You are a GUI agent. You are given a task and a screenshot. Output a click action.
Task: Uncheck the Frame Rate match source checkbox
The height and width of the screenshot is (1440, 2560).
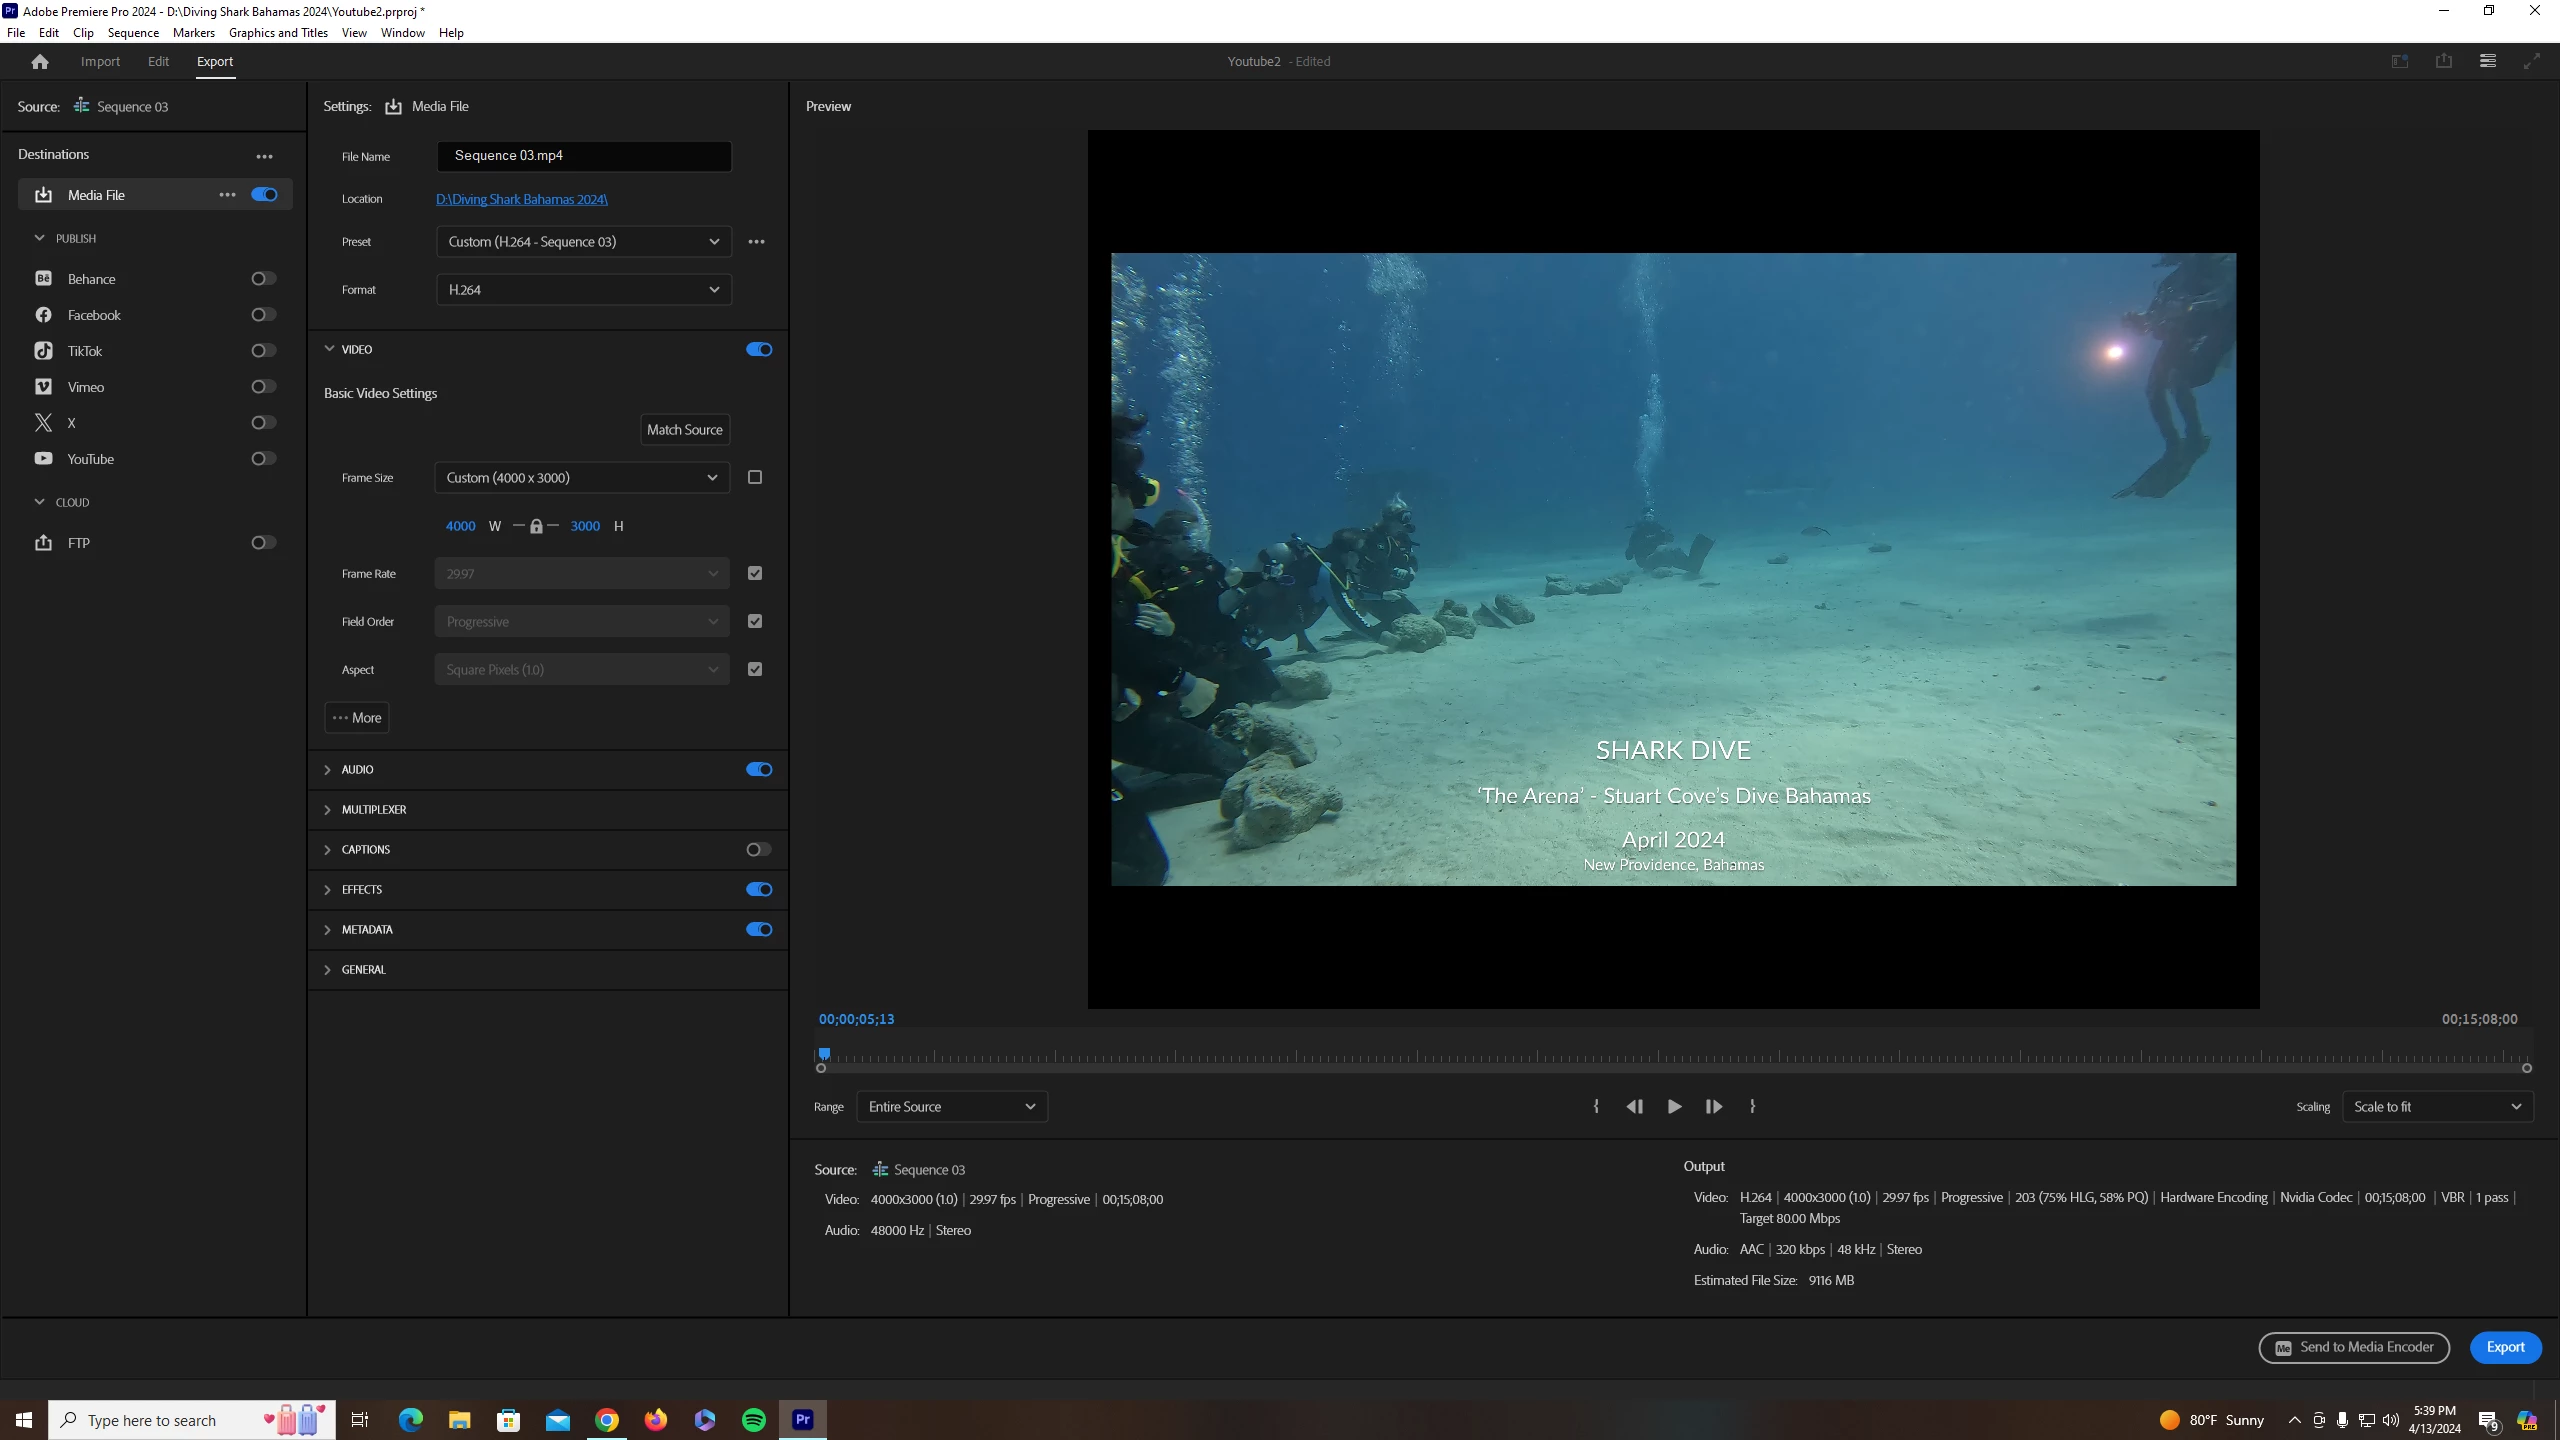755,574
